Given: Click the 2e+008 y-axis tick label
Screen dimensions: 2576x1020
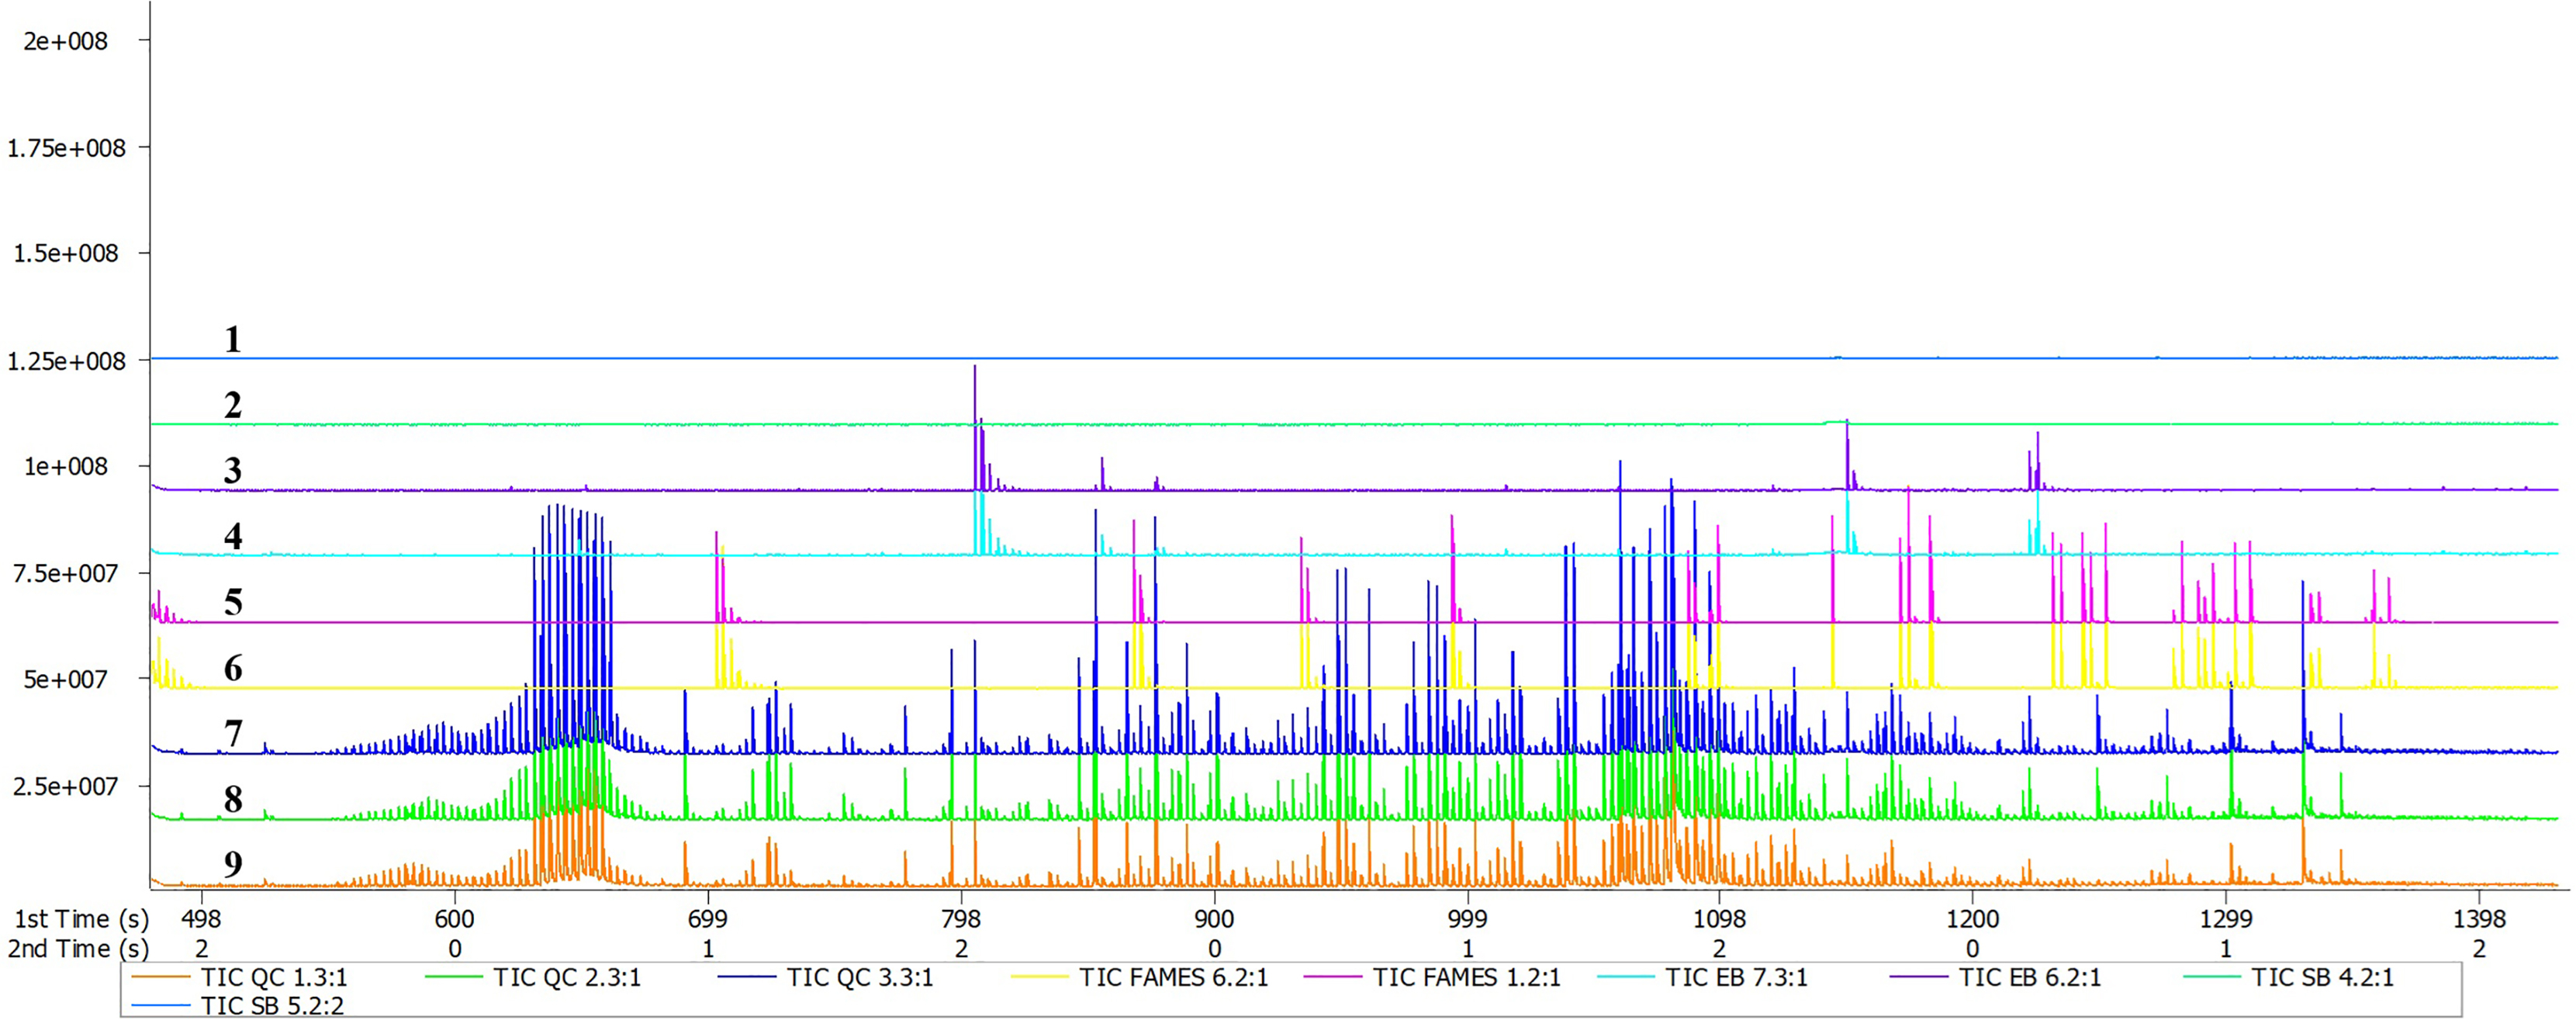Looking at the screenshot, I should tap(66, 41).
